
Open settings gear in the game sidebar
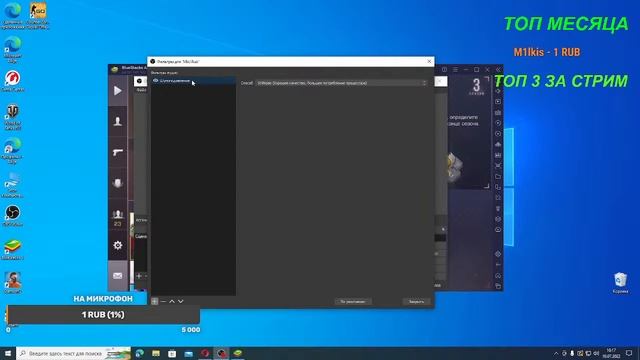pos(118,245)
